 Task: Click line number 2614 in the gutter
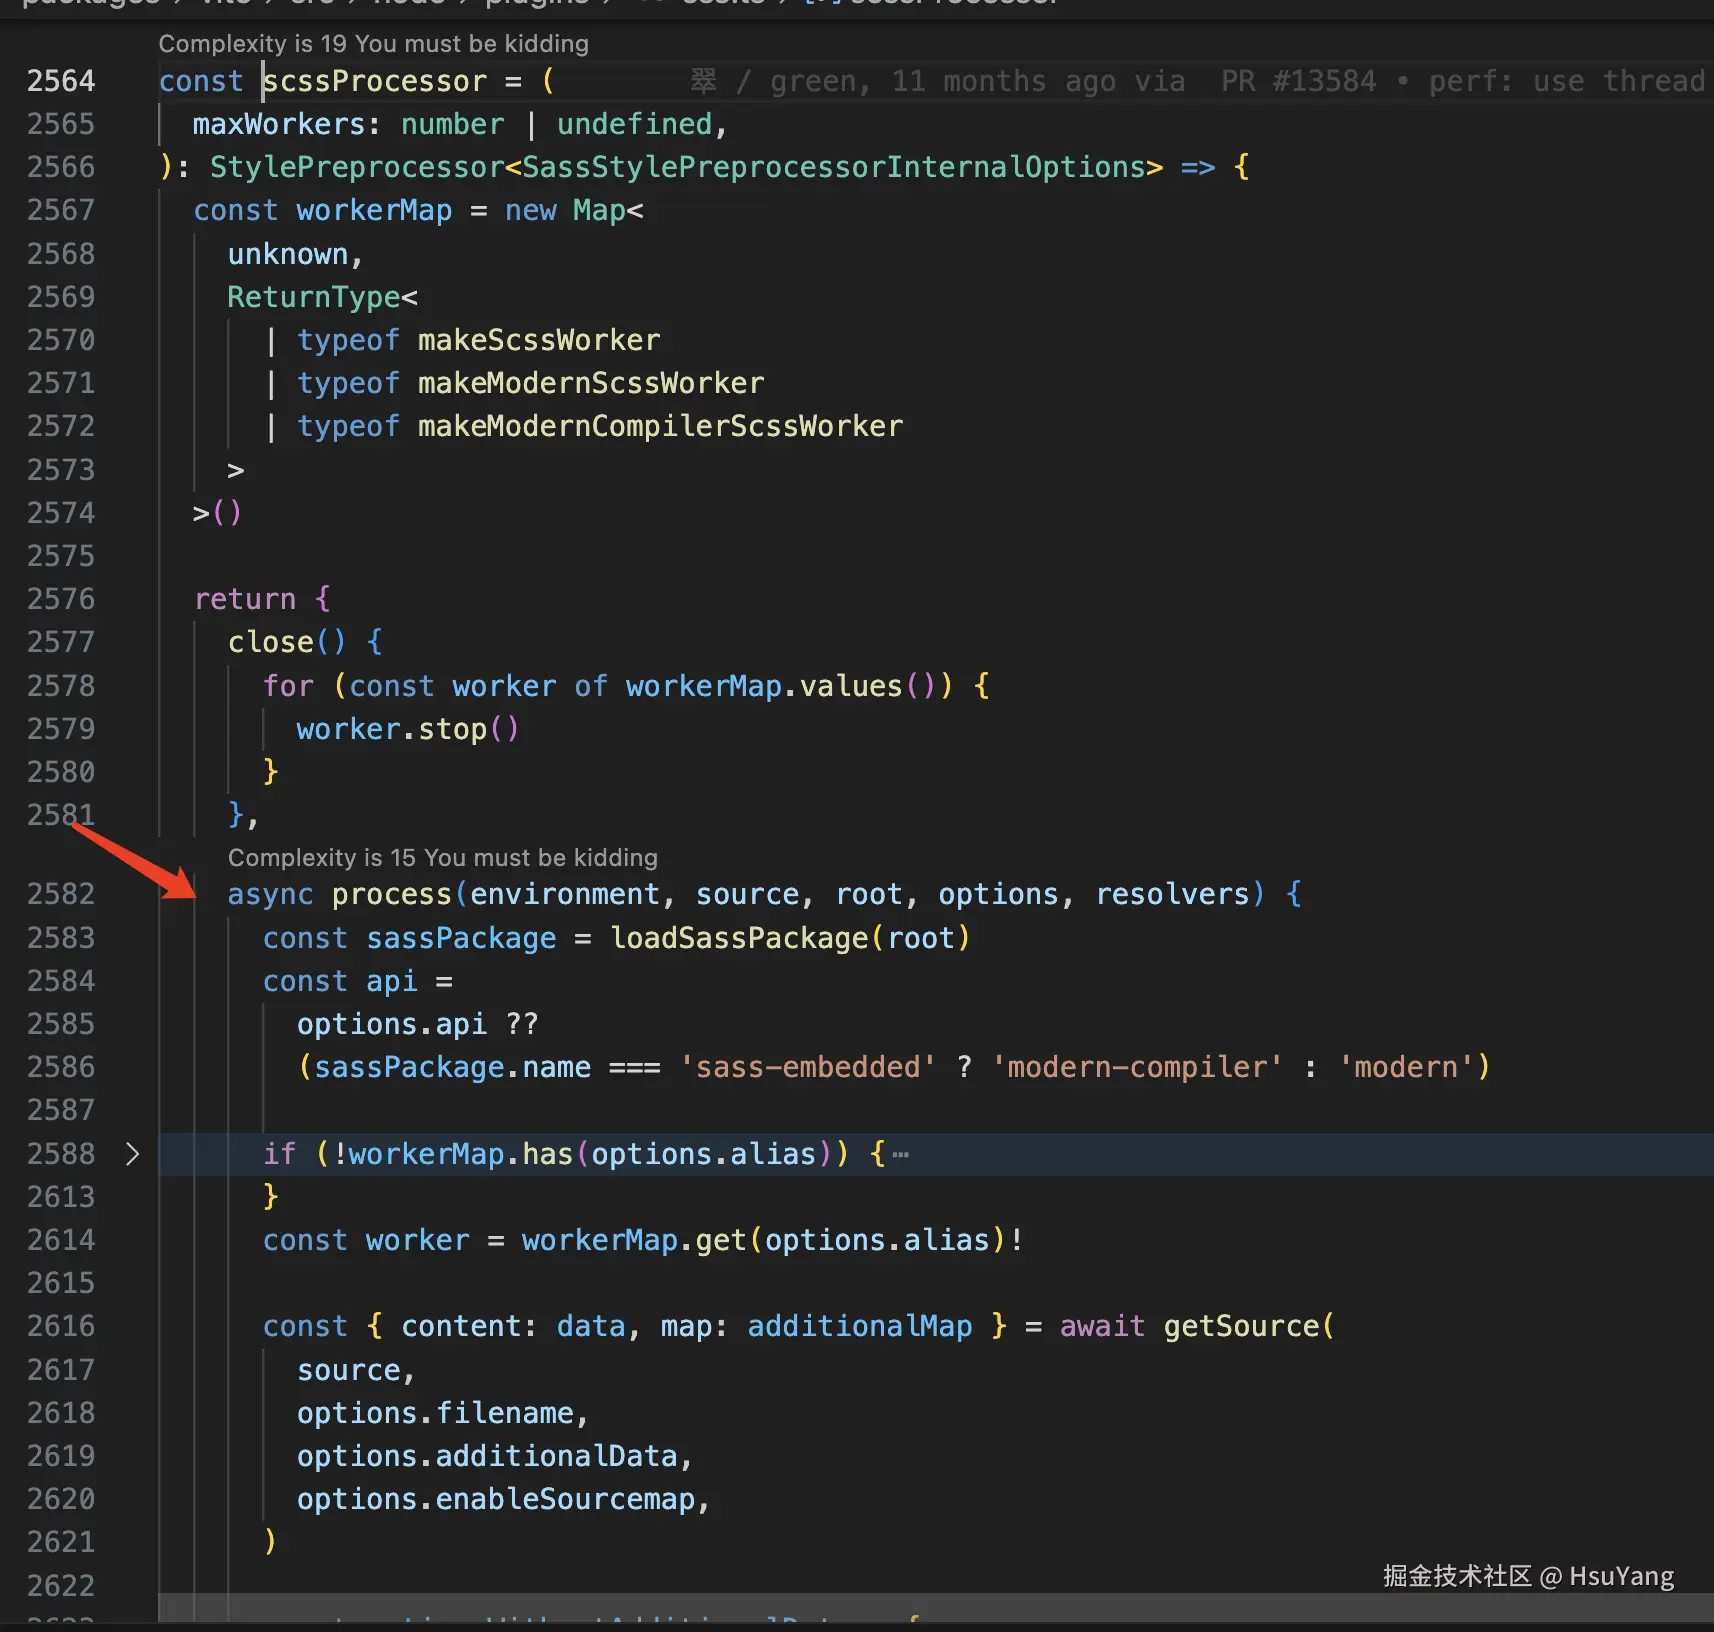click(61, 1240)
